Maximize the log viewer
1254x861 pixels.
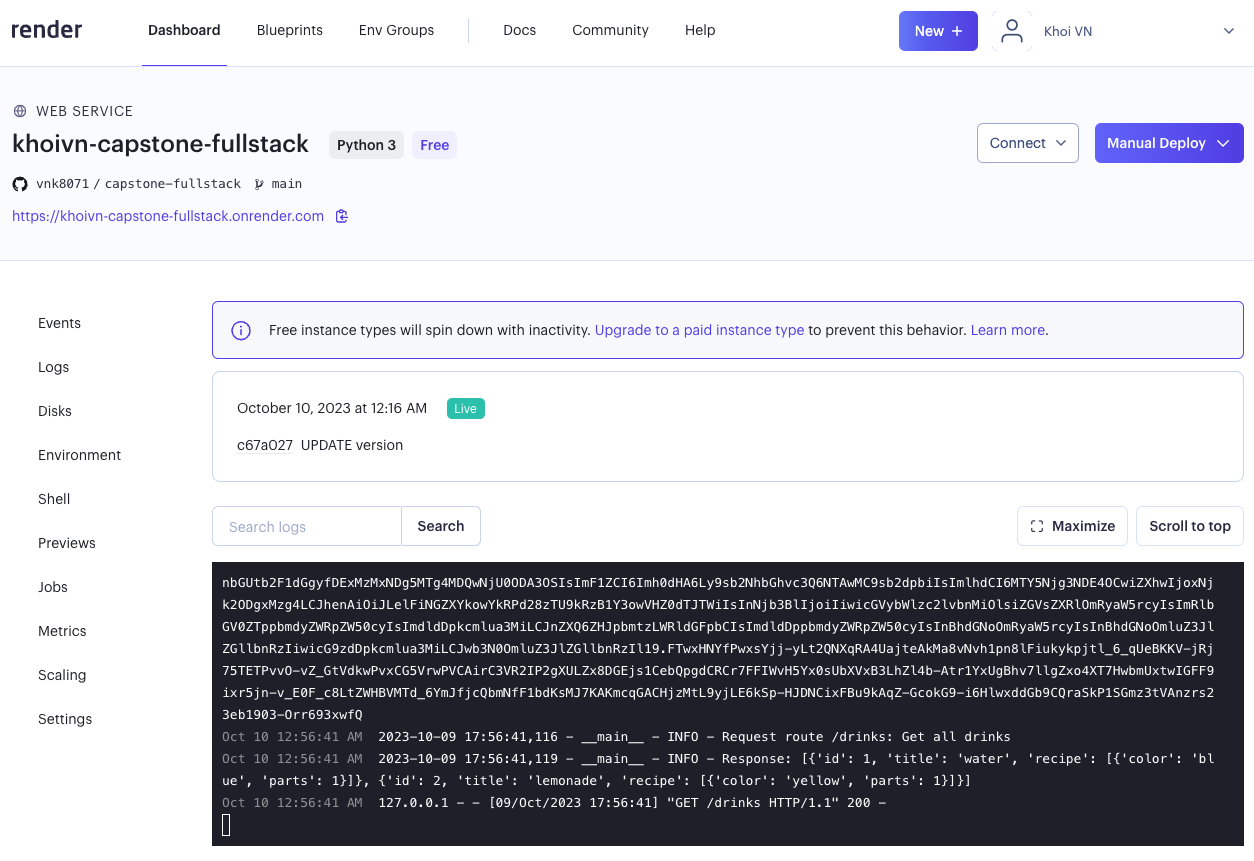(x=1072, y=526)
